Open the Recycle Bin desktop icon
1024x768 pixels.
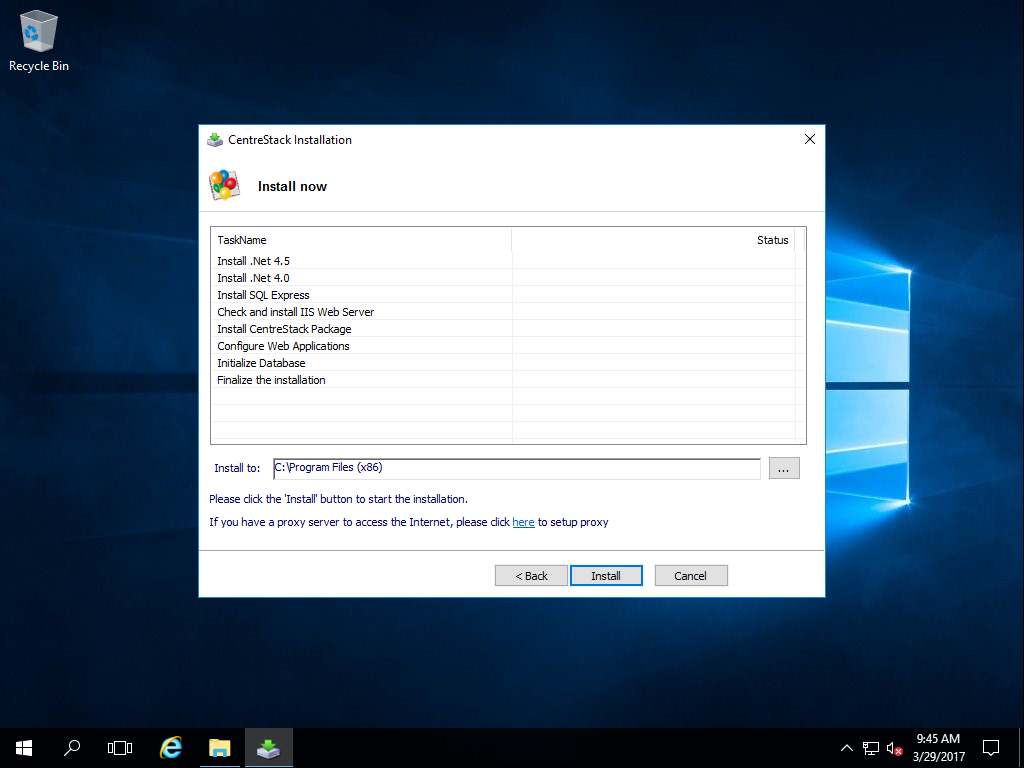pyautogui.click(x=39, y=41)
